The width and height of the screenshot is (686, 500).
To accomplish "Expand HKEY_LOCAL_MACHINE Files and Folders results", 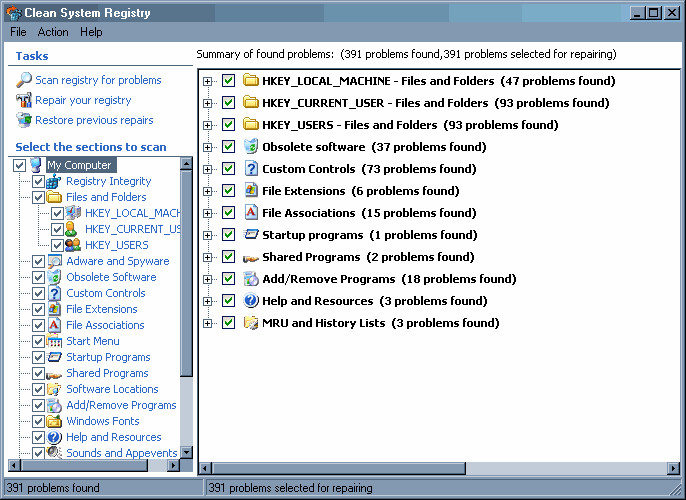I will [207, 81].
